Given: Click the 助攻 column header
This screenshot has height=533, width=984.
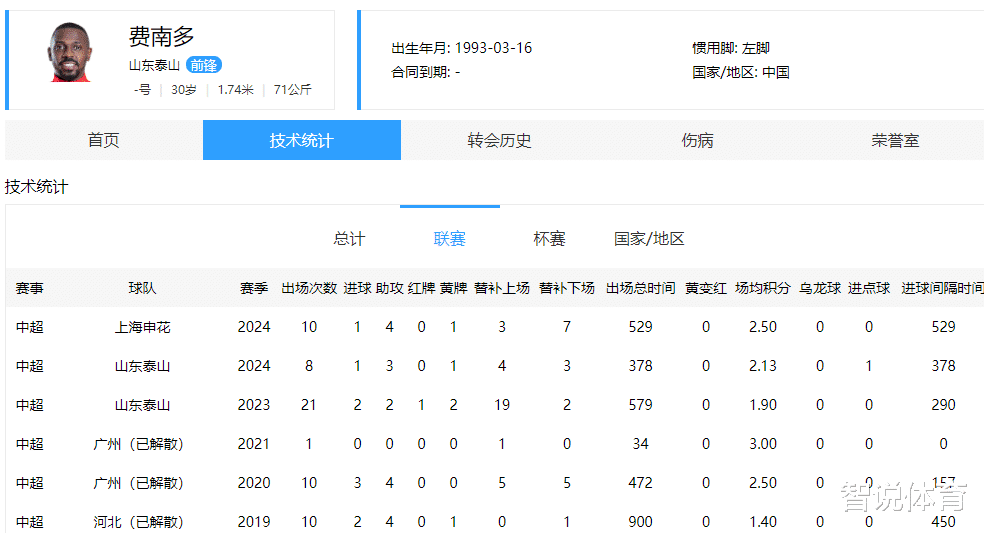Looking at the screenshot, I should tap(389, 288).
